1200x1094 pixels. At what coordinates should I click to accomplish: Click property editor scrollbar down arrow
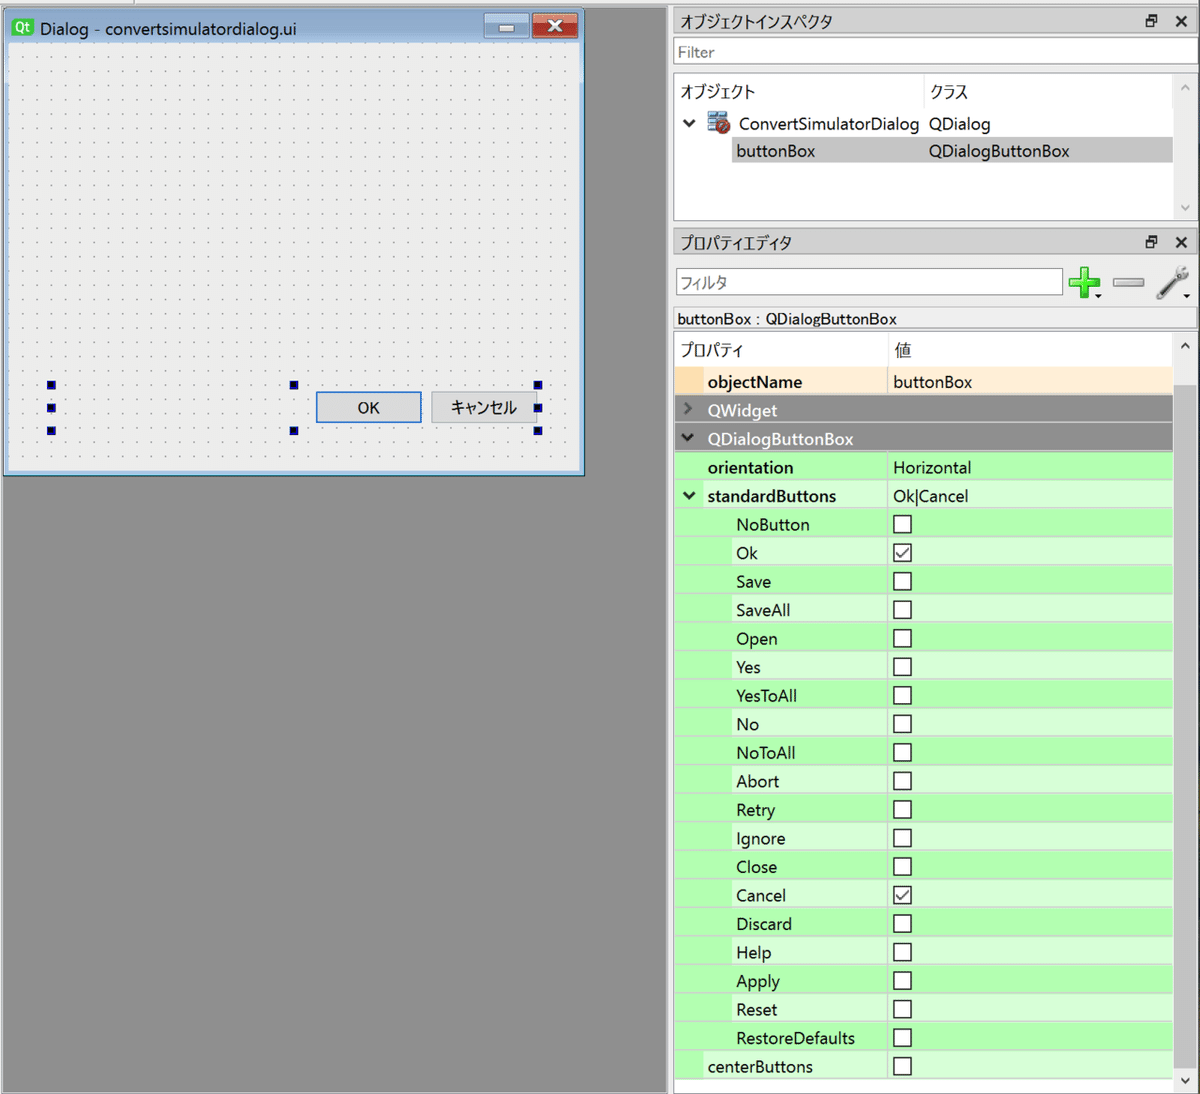[x=1185, y=1081]
